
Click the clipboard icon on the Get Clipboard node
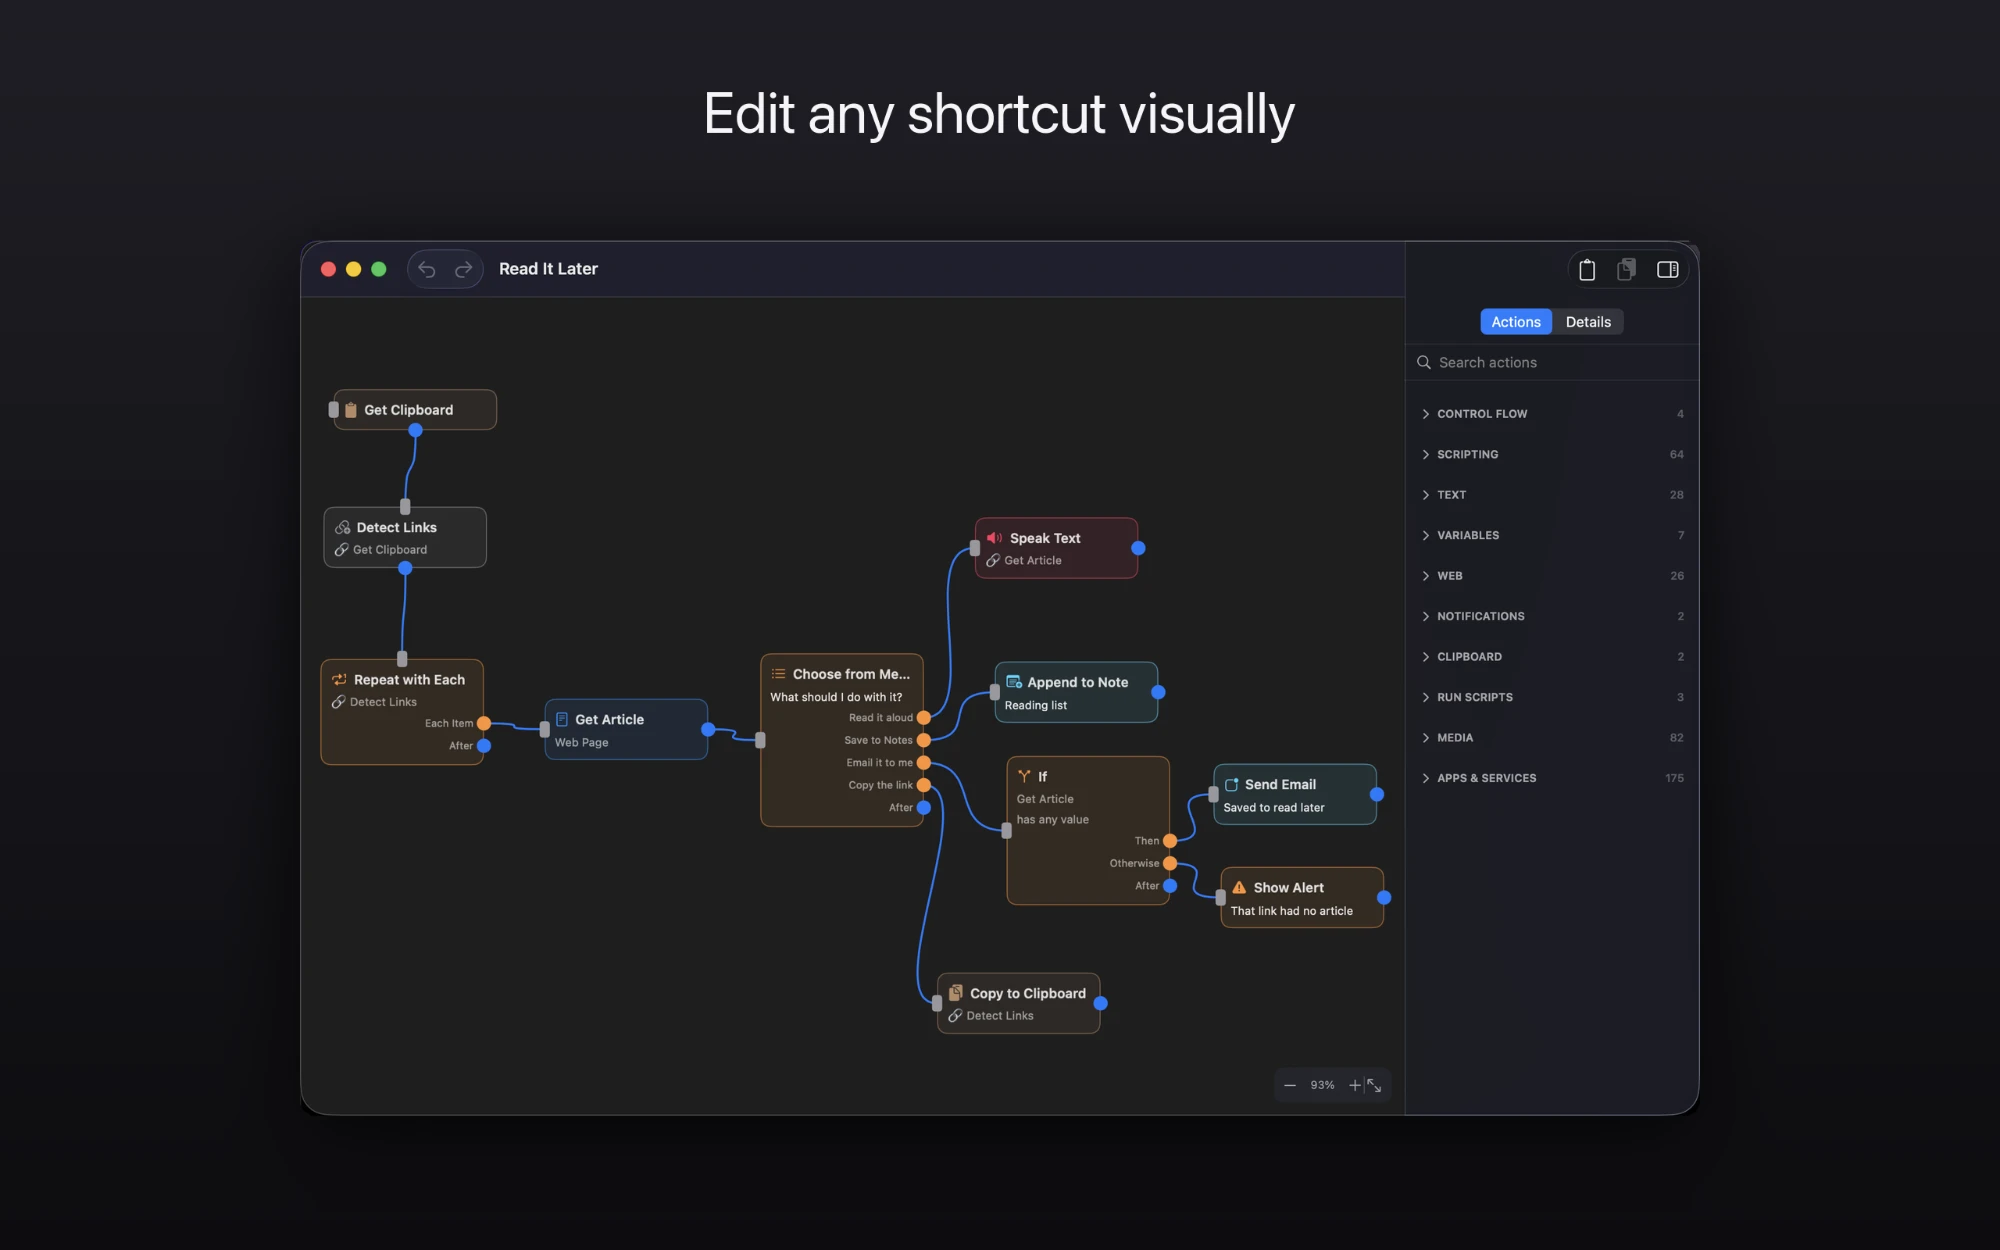[351, 410]
